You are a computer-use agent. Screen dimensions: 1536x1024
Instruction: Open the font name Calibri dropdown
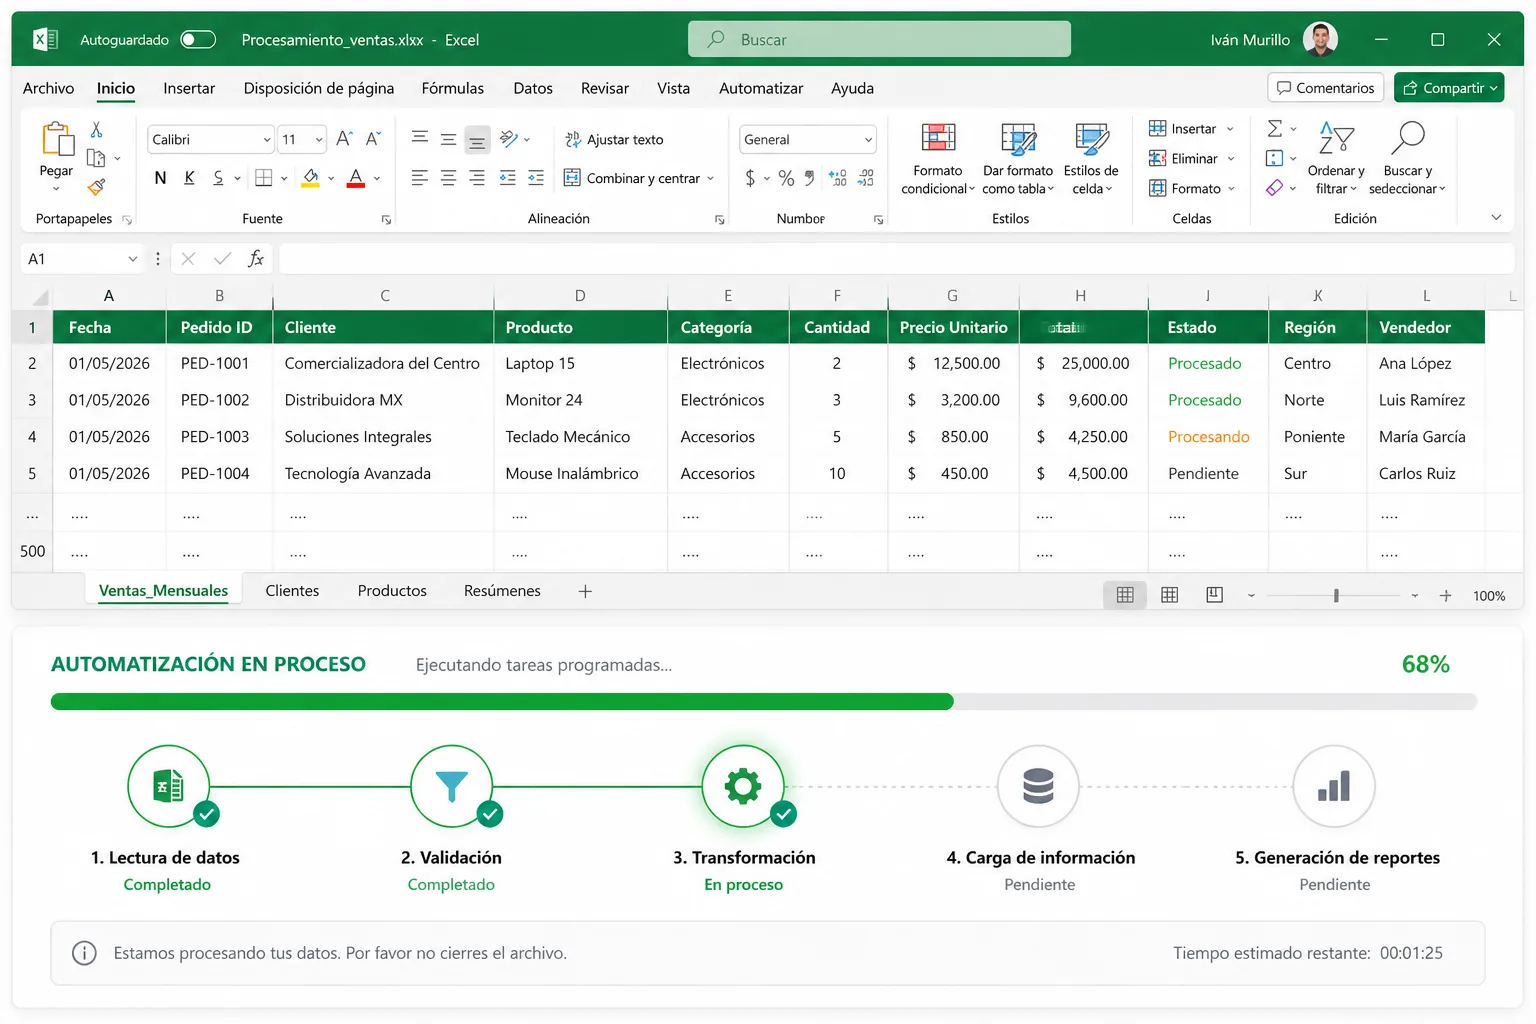point(267,140)
